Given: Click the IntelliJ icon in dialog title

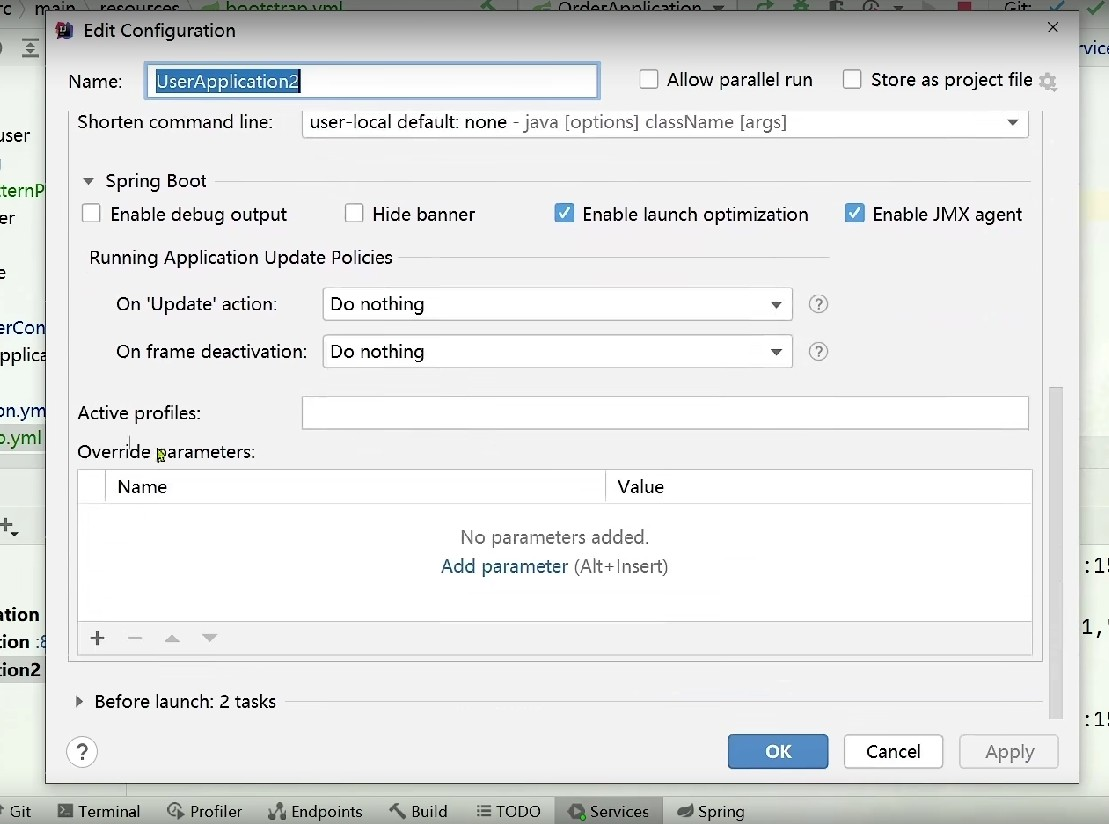Looking at the screenshot, I should click(64, 30).
